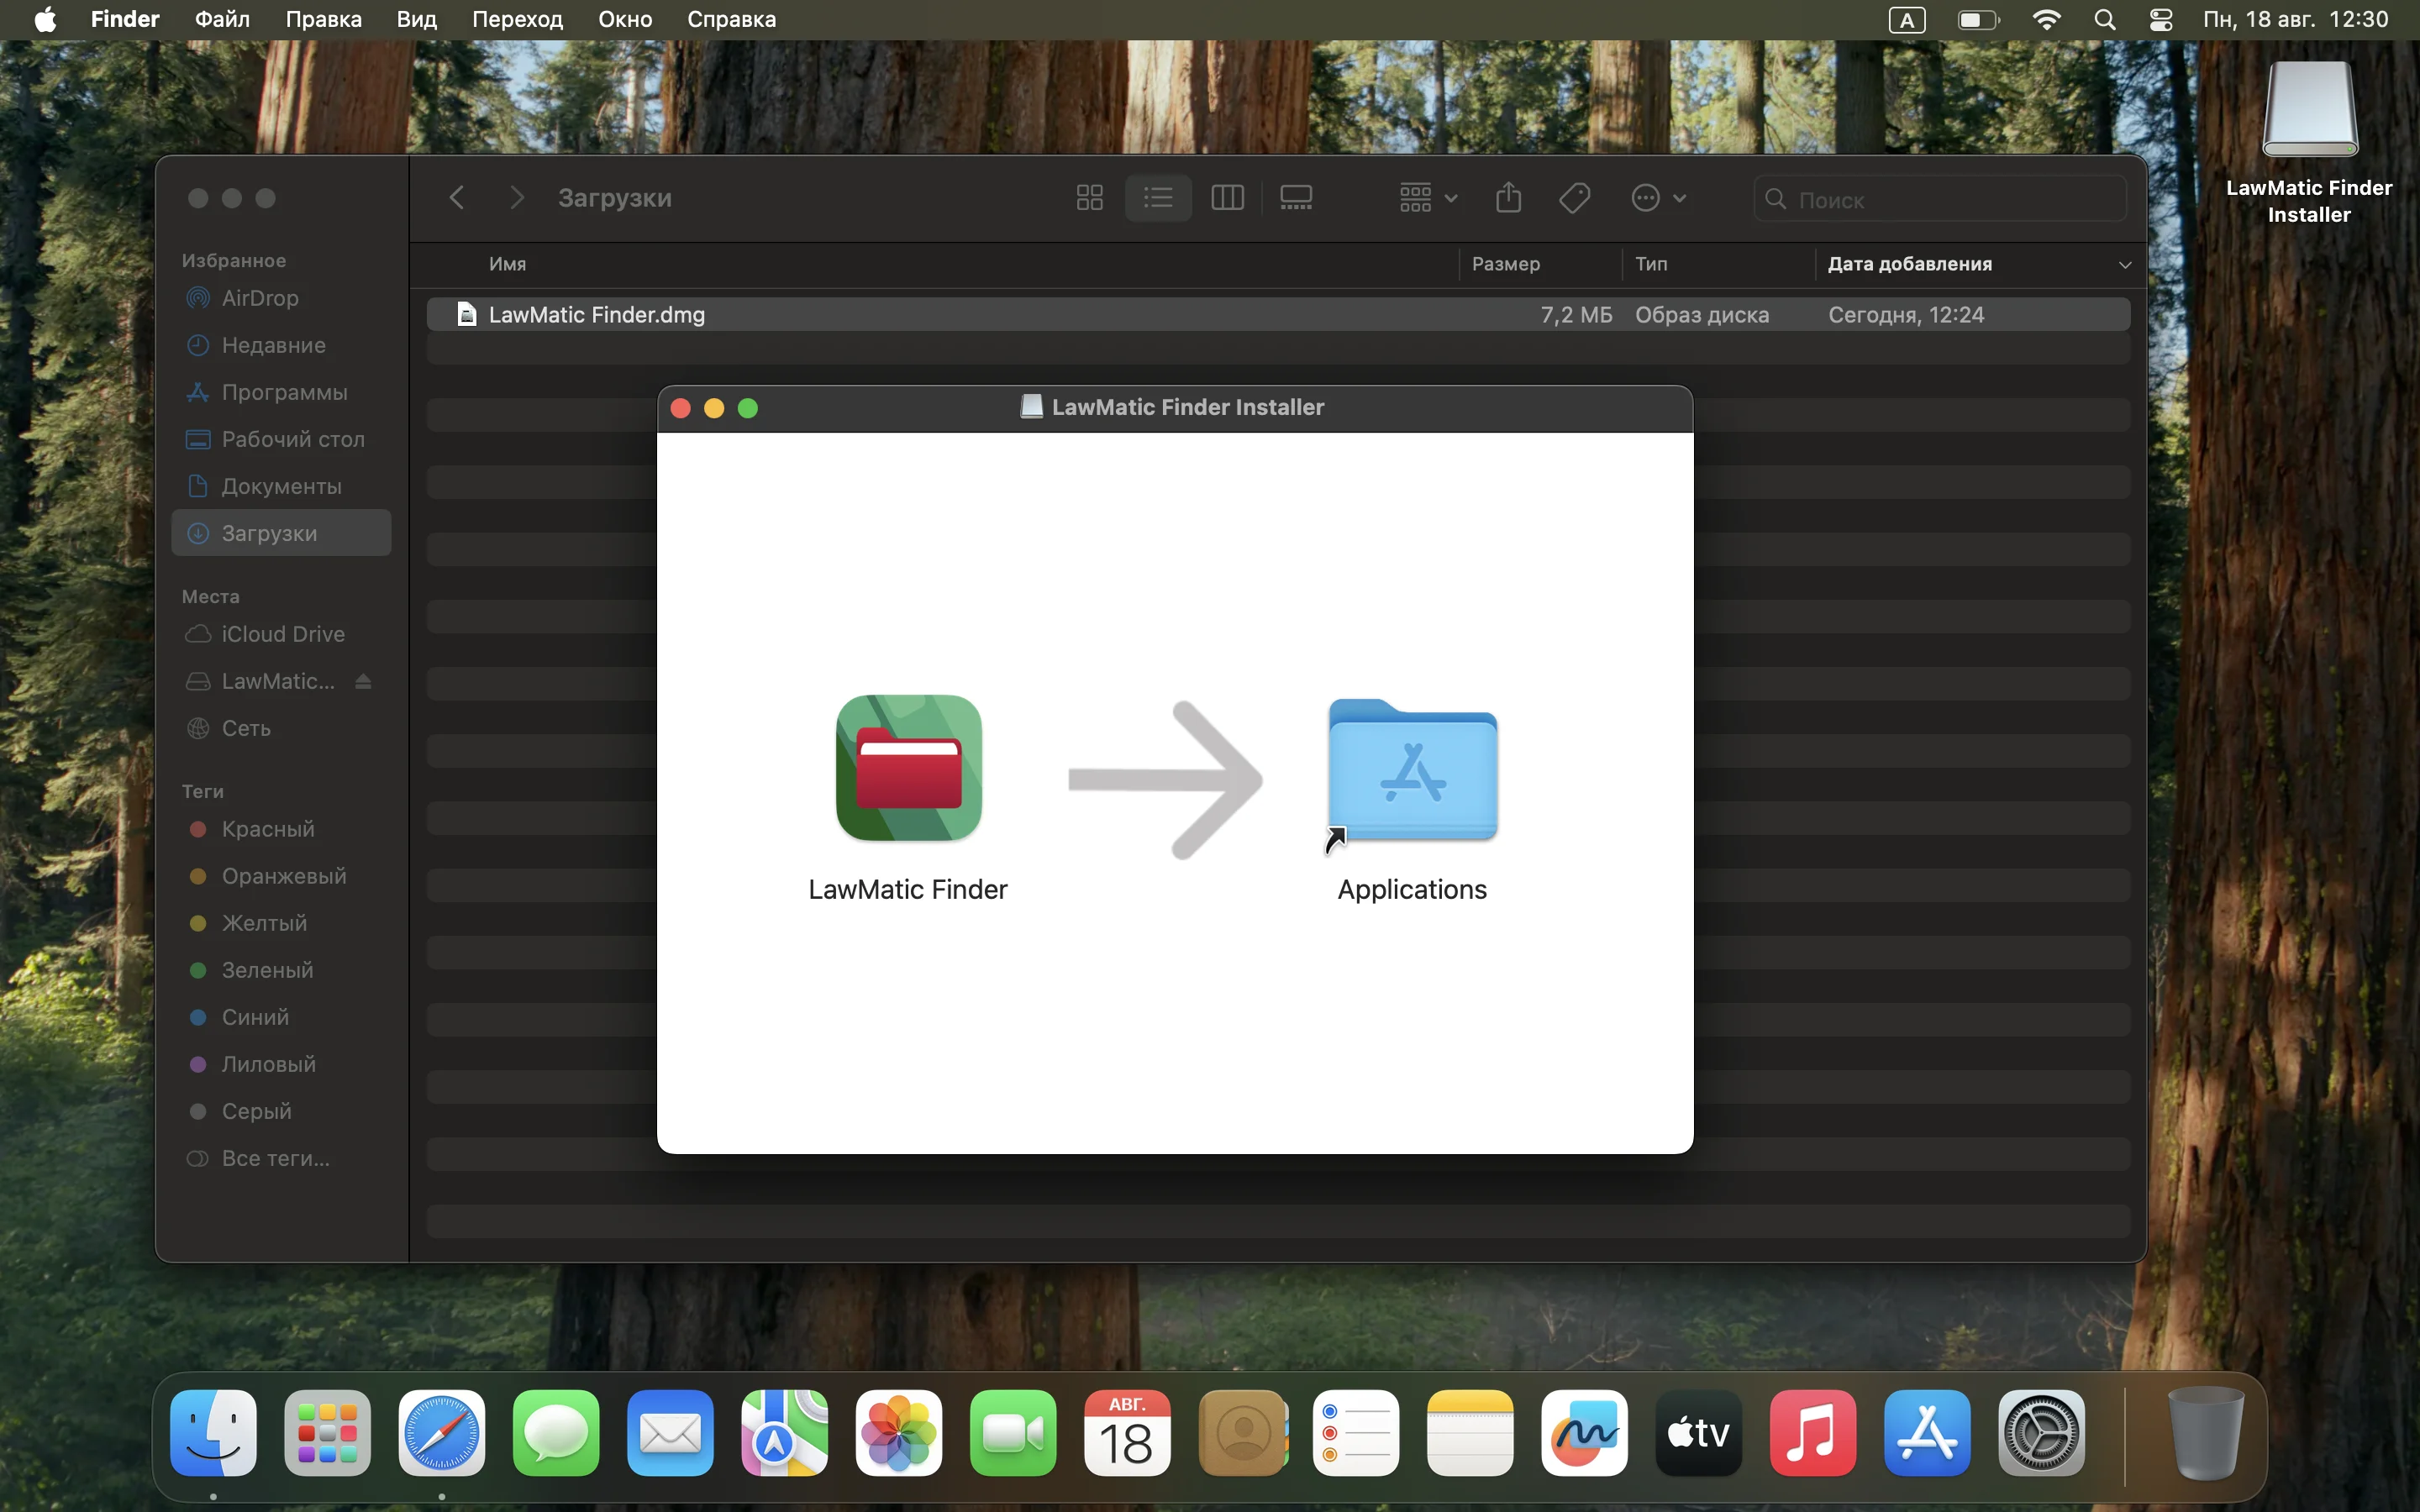Viewport: 2420px width, 1512px height.
Task: Open the more actions dropdown menu
Action: coord(1658,198)
